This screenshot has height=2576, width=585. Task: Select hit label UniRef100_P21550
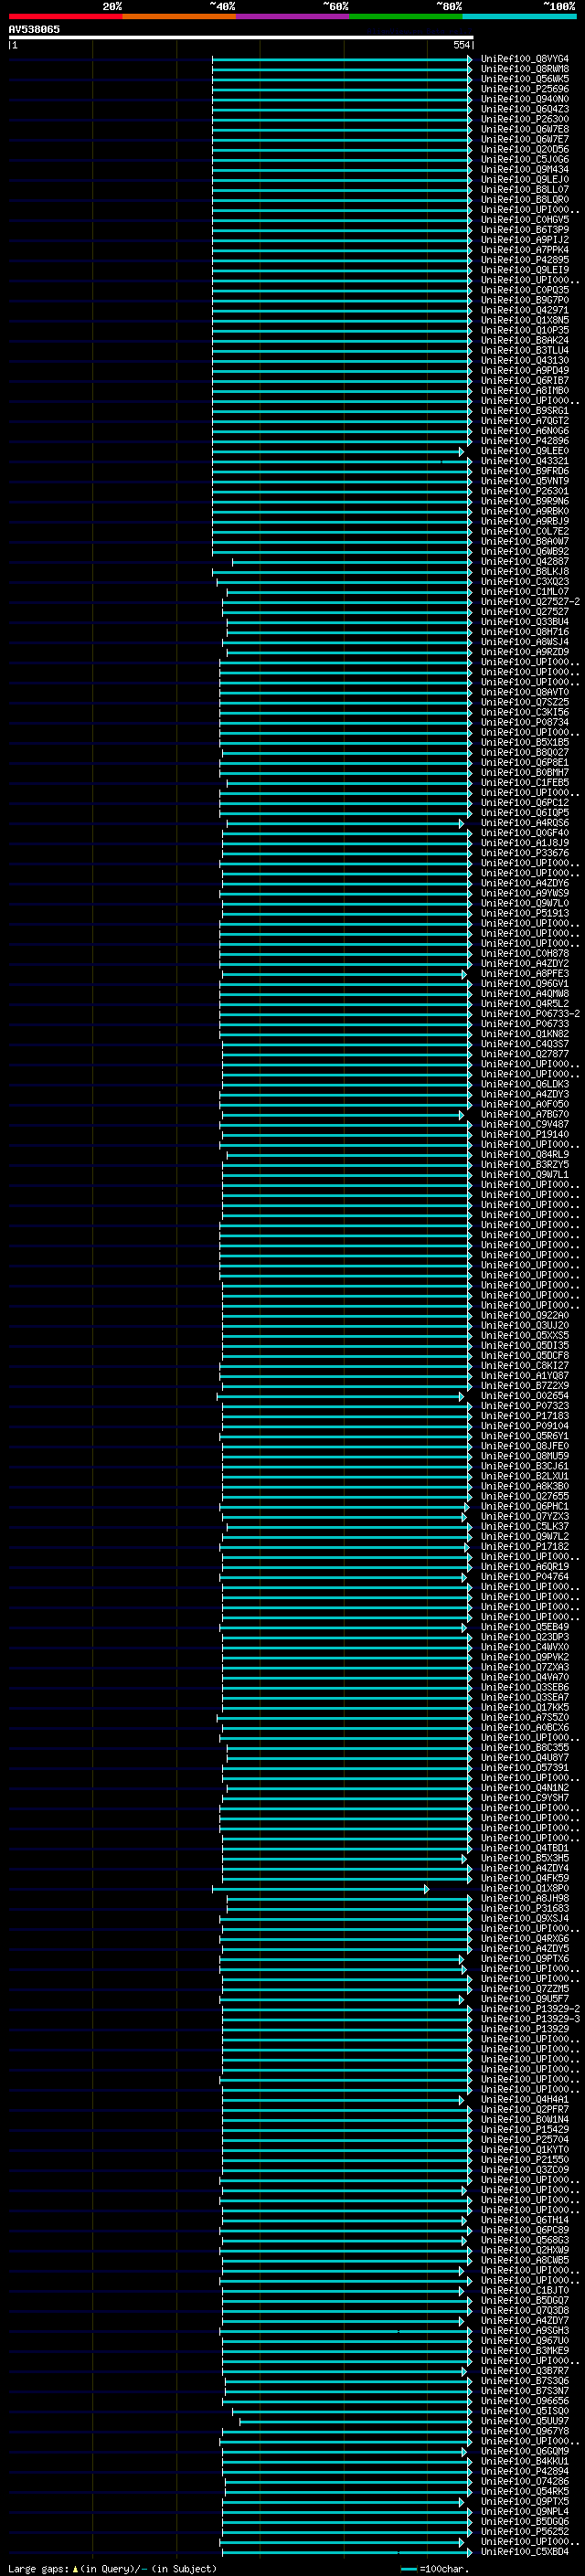525,2159
